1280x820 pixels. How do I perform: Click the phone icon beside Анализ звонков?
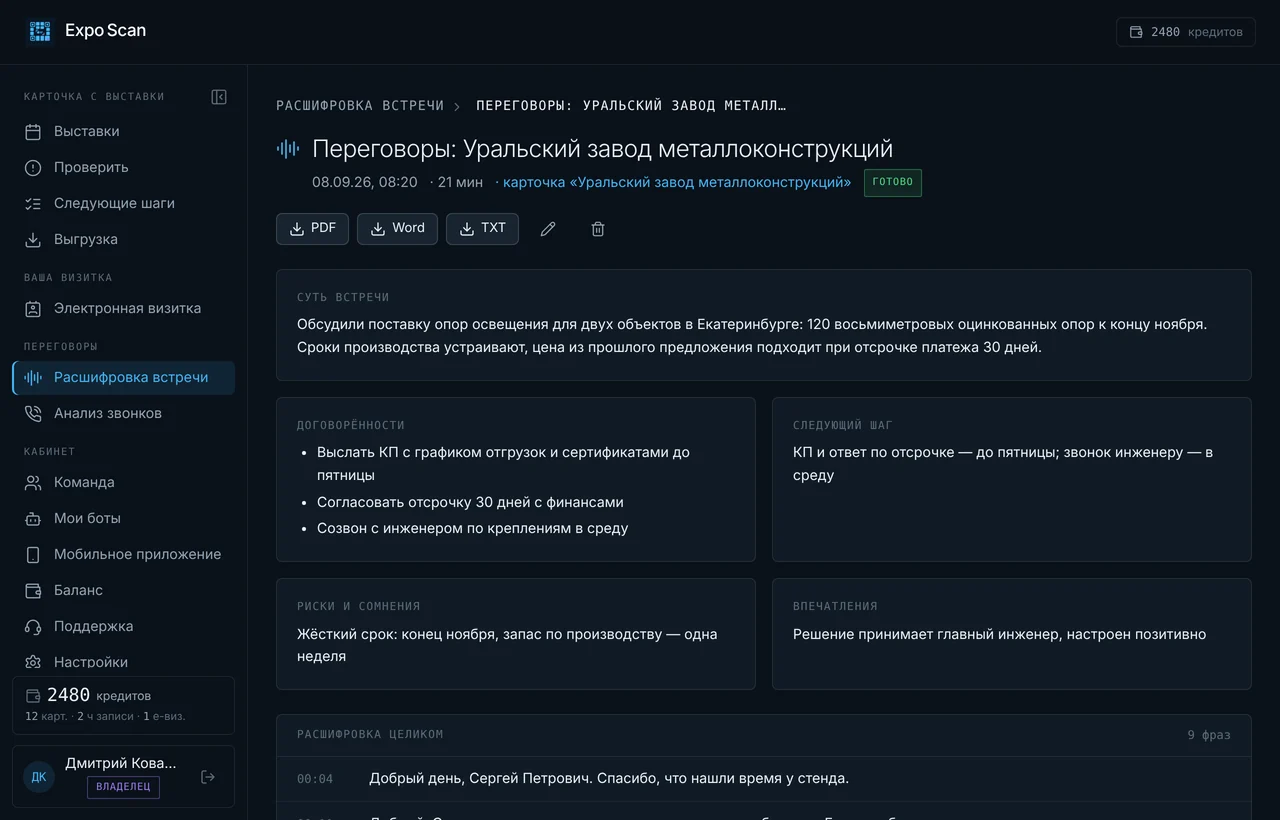click(33, 414)
